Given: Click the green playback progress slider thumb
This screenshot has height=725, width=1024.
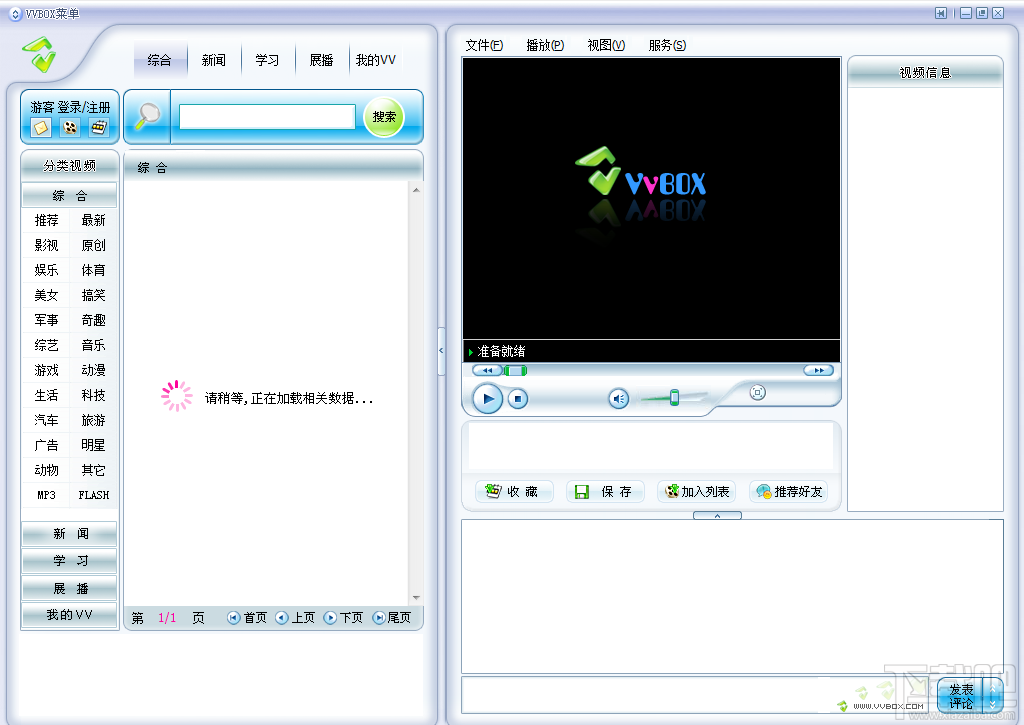Looking at the screenshot, I should point(515,370).
